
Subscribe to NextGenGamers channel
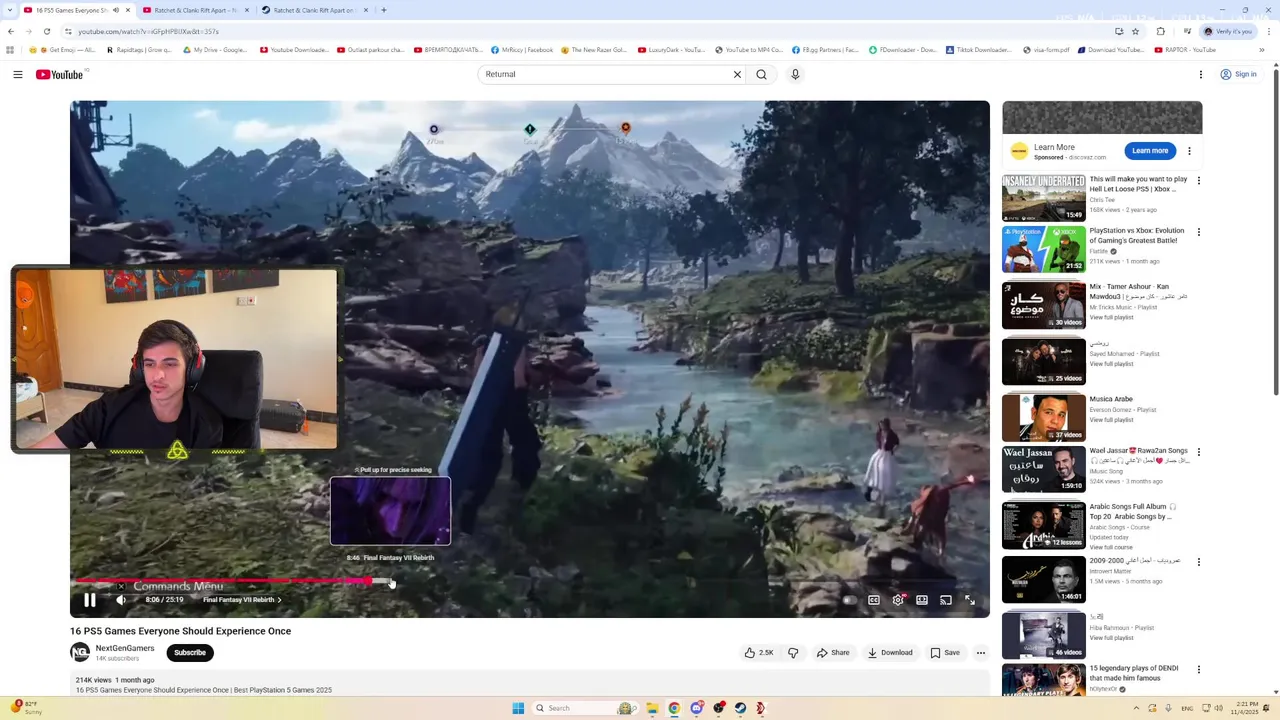click(x=190, y=653)
